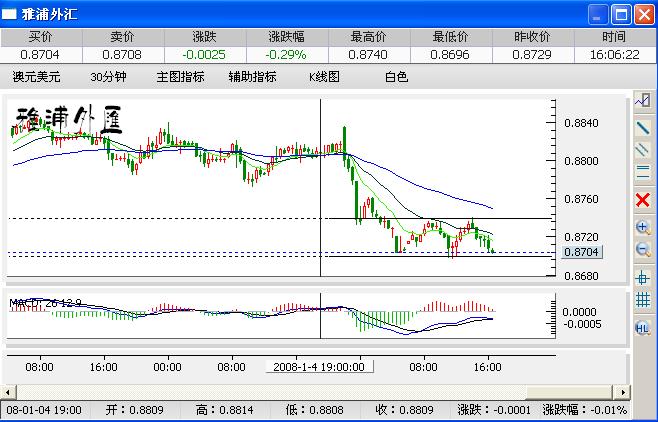Click the 昨收价 value 0.8729
The height and width of the screenshot is (422, 658).
(x=532, y=55)
